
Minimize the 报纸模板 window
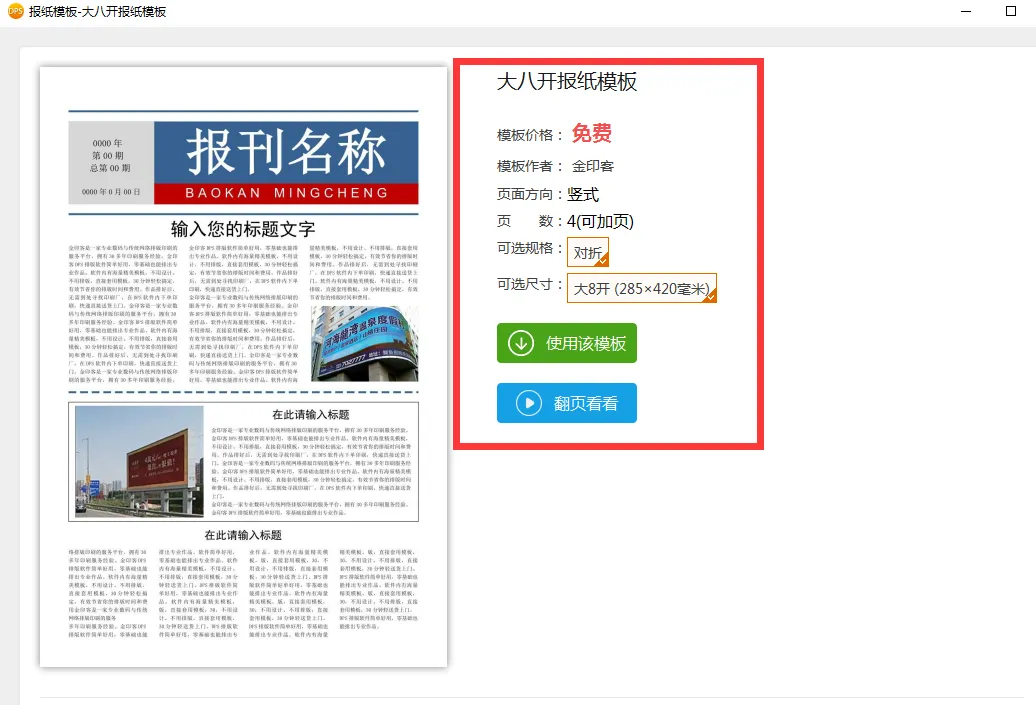pyautogui.click(x=965, y=11)
